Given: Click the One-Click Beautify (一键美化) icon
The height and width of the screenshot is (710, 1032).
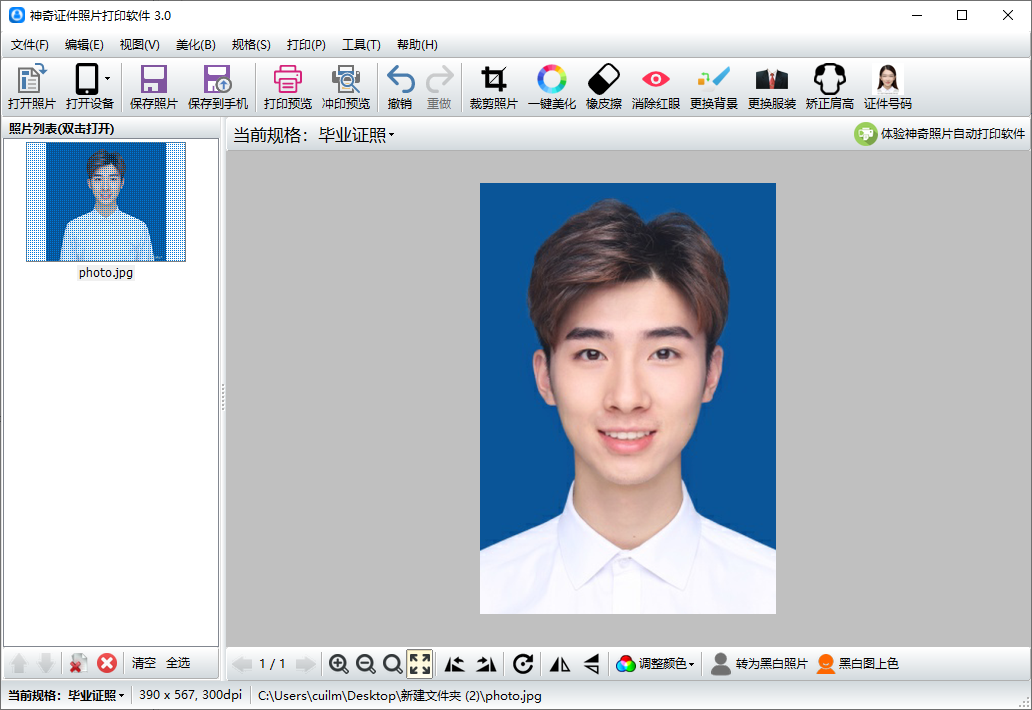Looking at the screenshot, I should coord(551,81).
